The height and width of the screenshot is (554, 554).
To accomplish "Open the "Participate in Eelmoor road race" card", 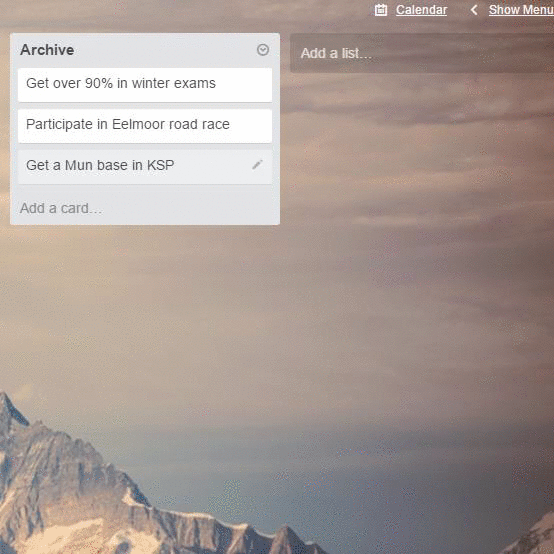I will click(x=145, y=126).
